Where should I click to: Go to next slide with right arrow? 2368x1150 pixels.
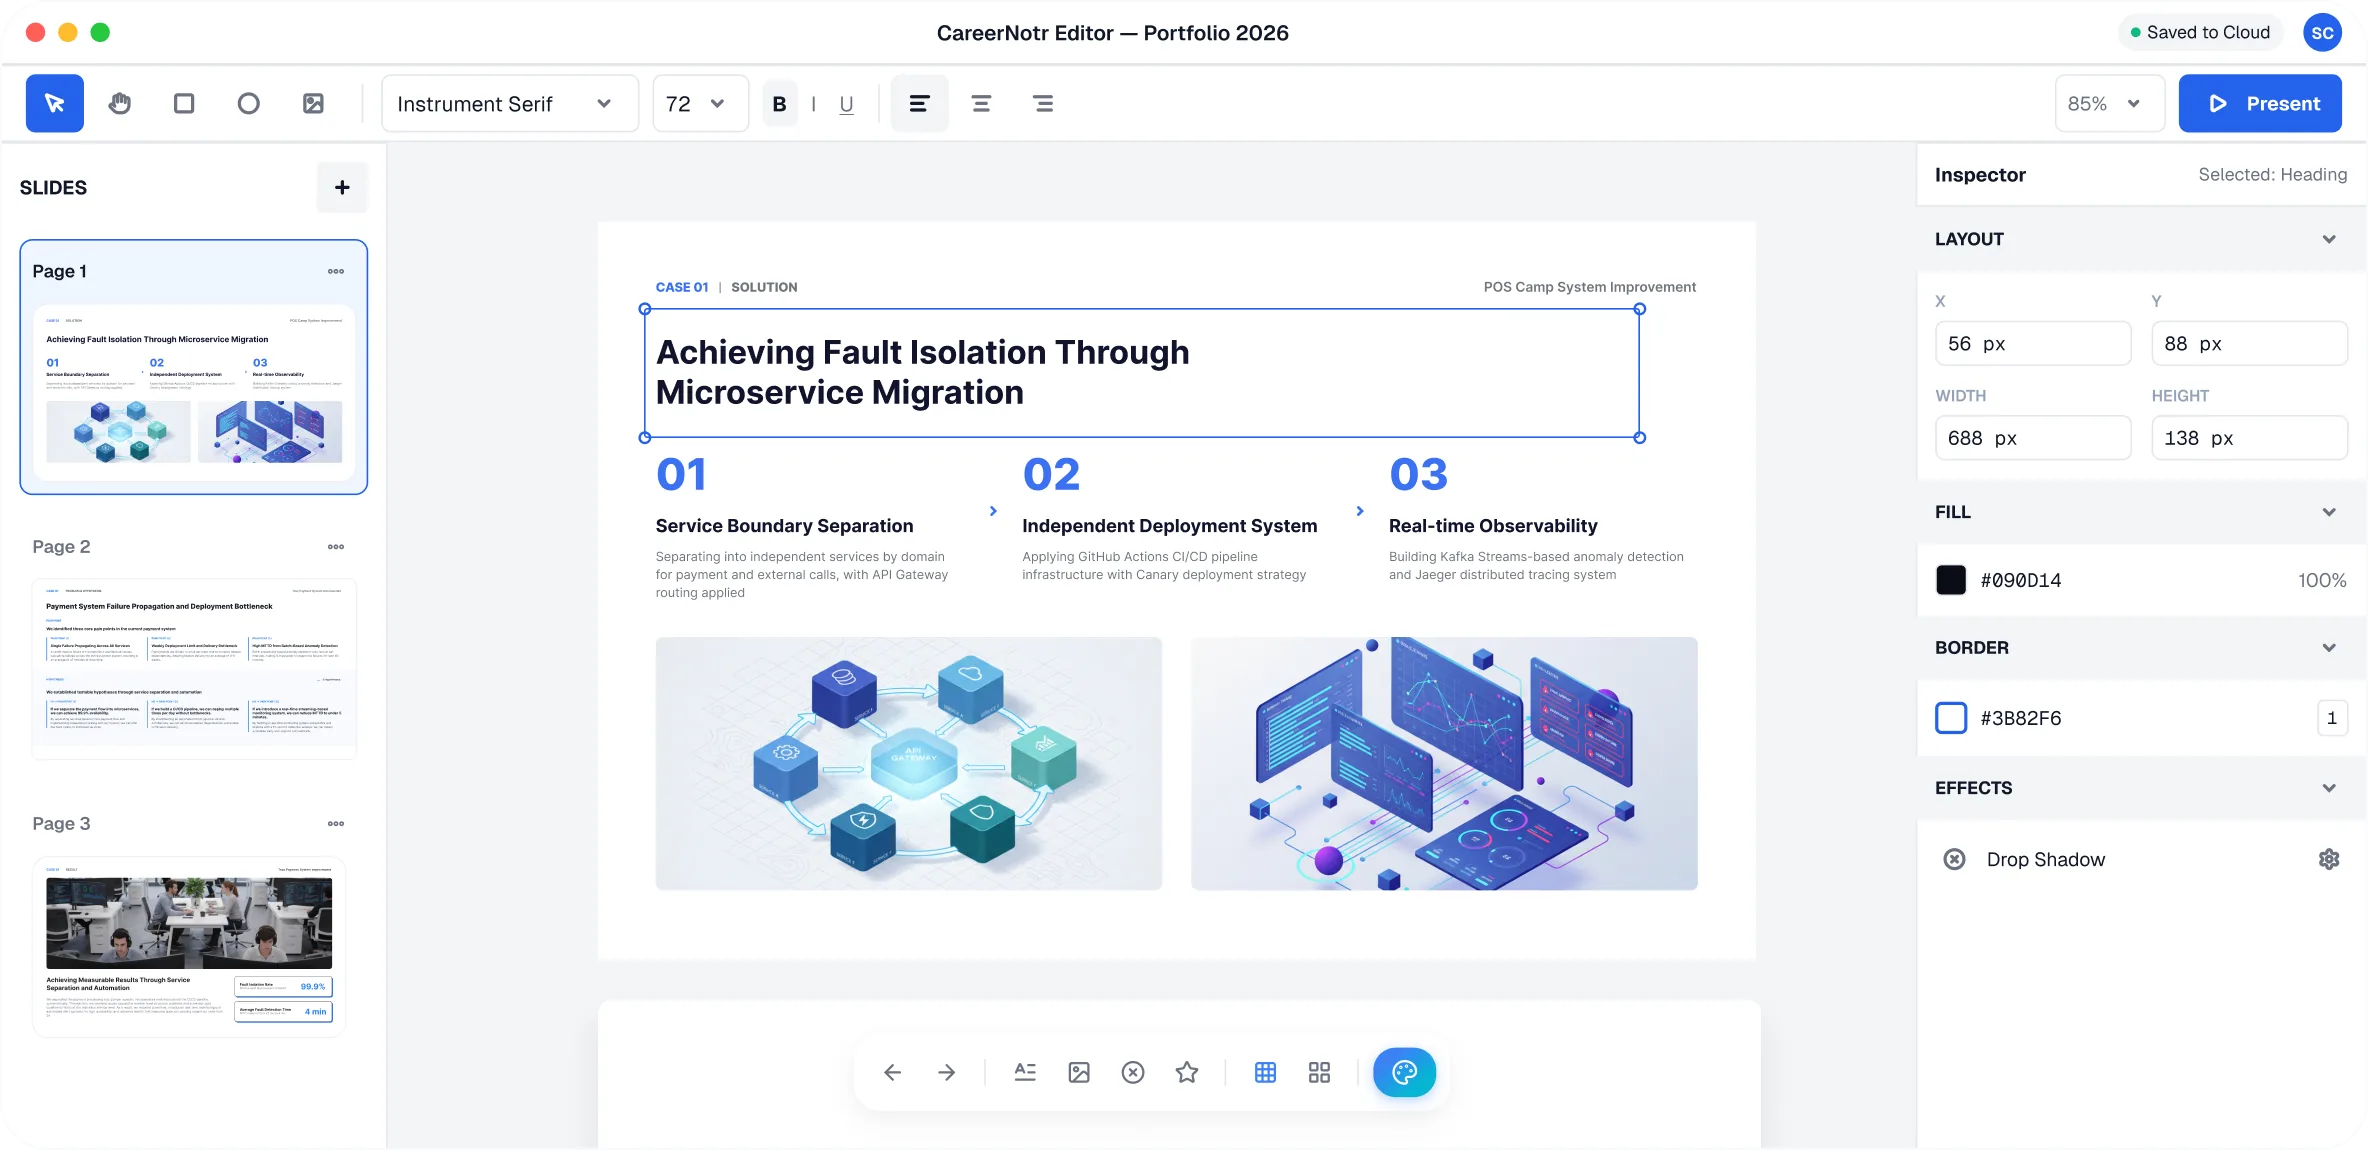tap(947, 1072)
